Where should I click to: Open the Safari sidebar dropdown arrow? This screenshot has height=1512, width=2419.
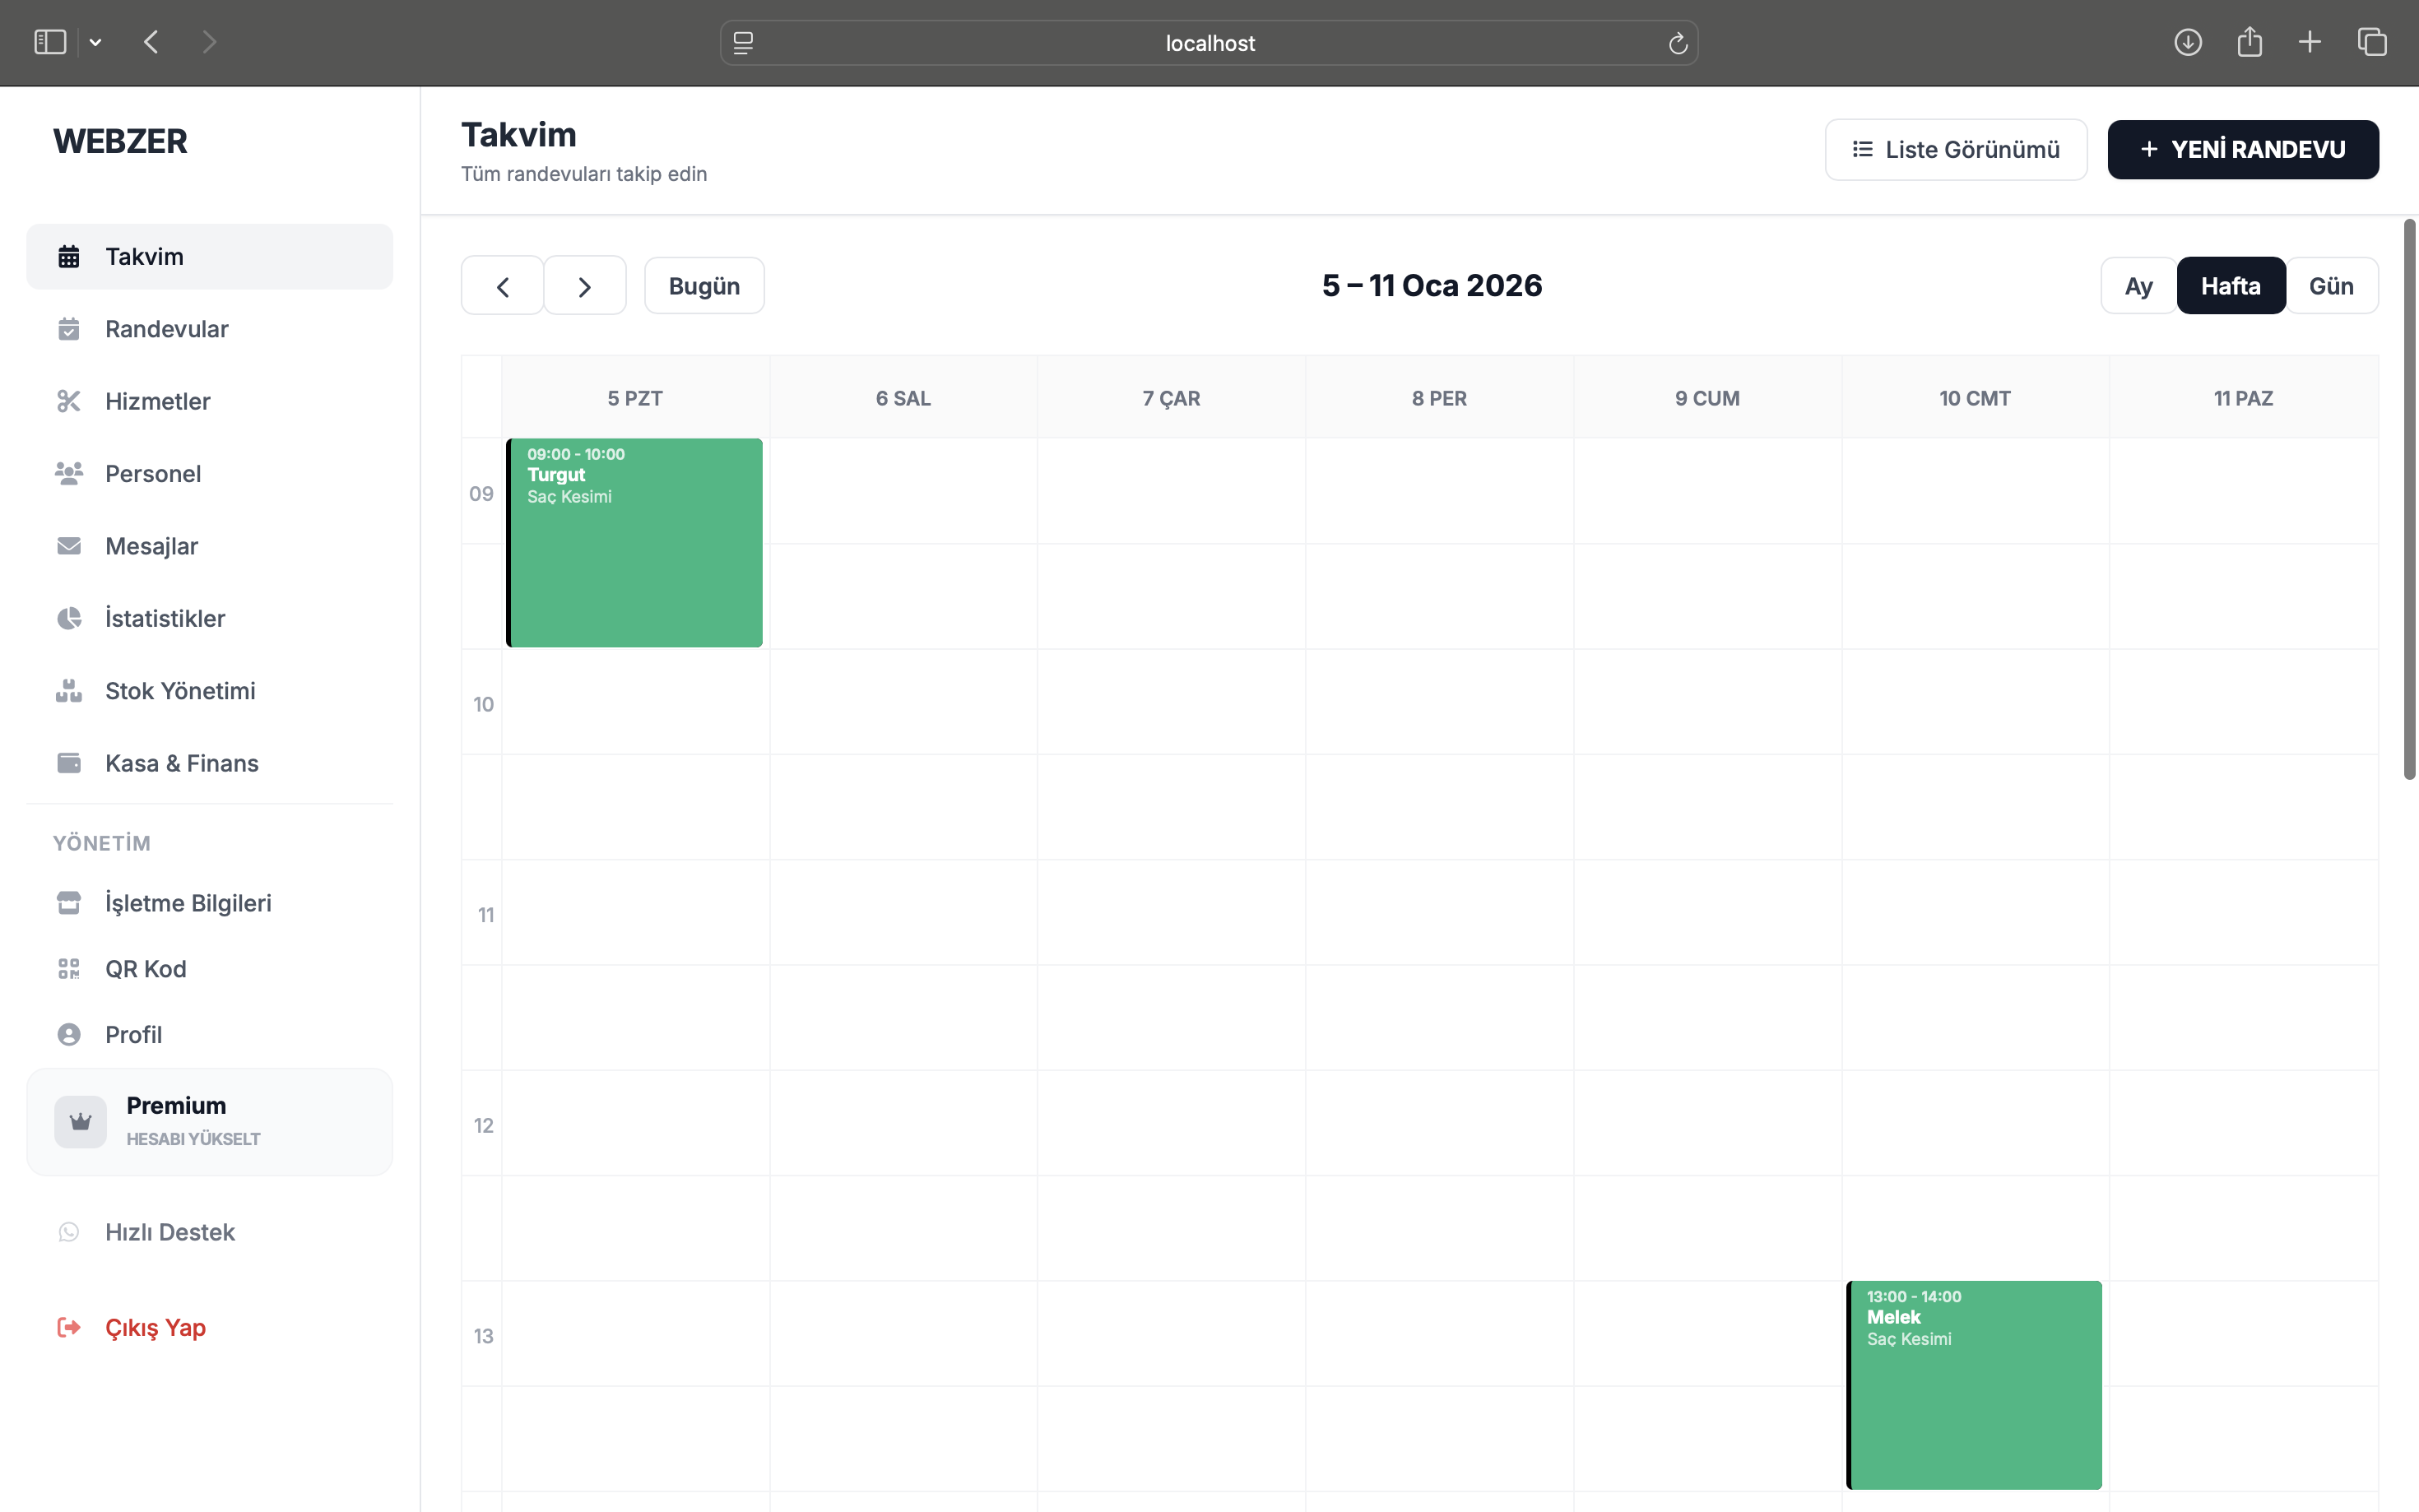tap(95, 42)
